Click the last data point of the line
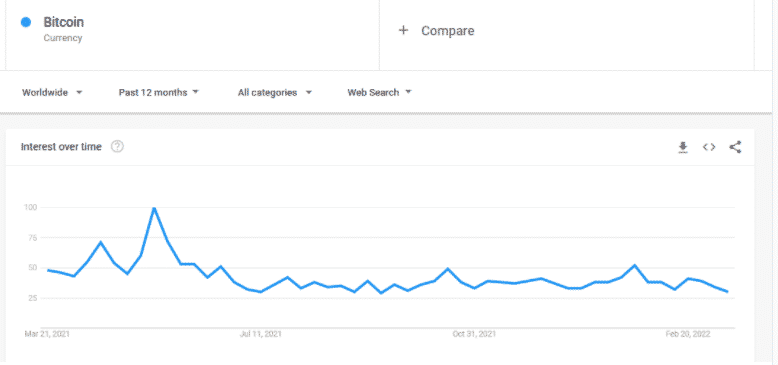The width and height of the screenshot is (778, 365). pos(727,292)
